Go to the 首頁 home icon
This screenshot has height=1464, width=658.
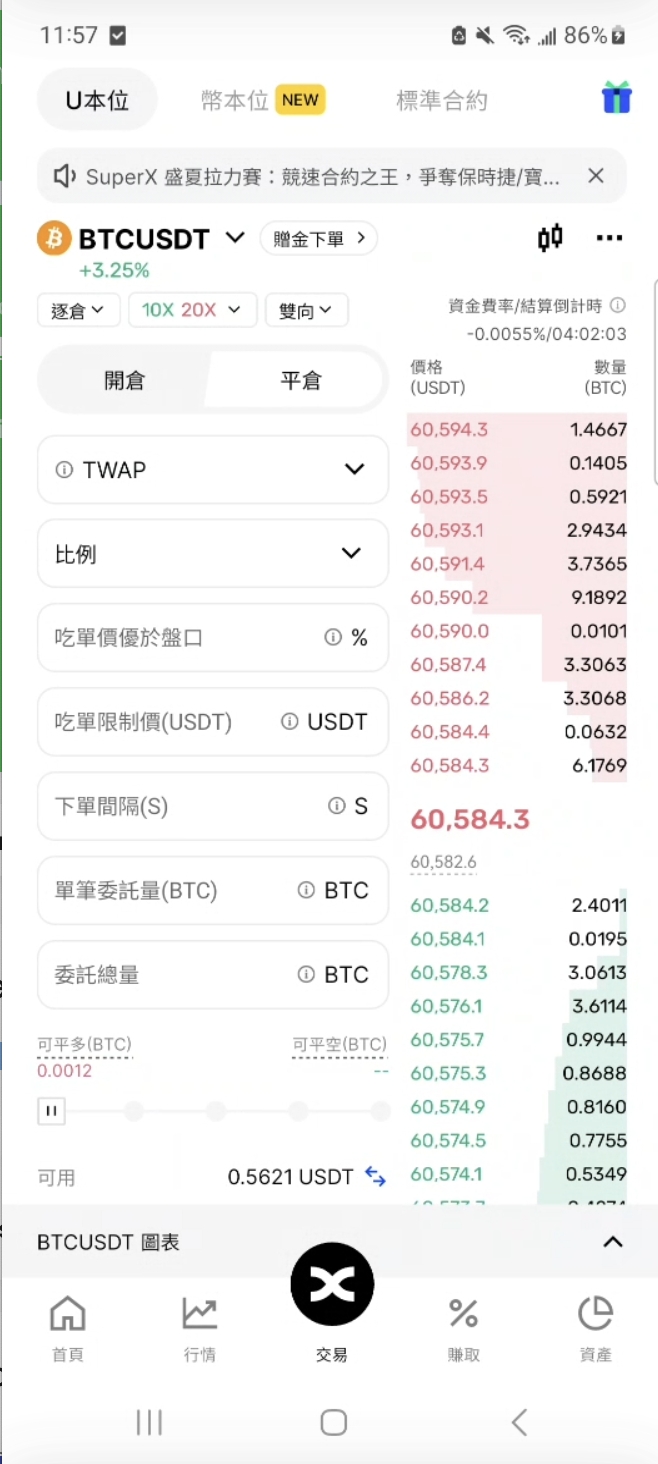pos(68,1327)
